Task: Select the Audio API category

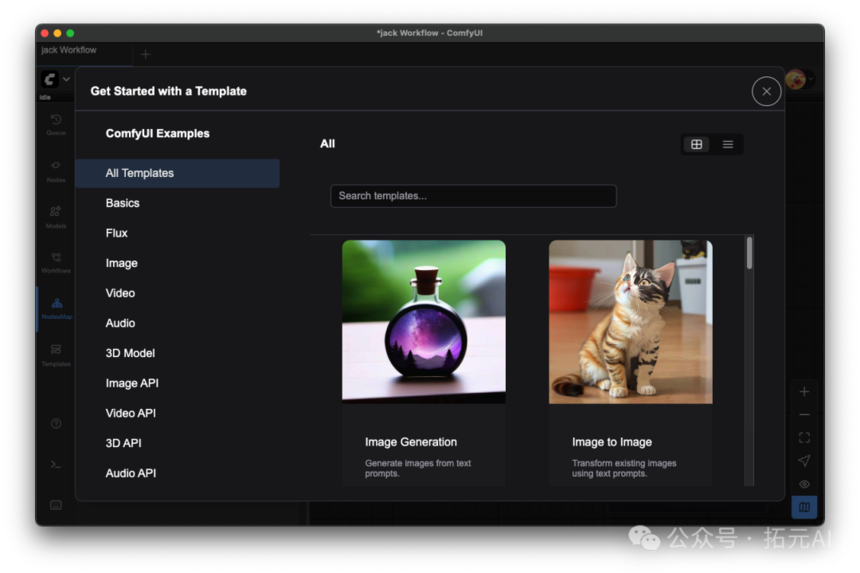Action: pyautogui.click(x=177, y=473)
